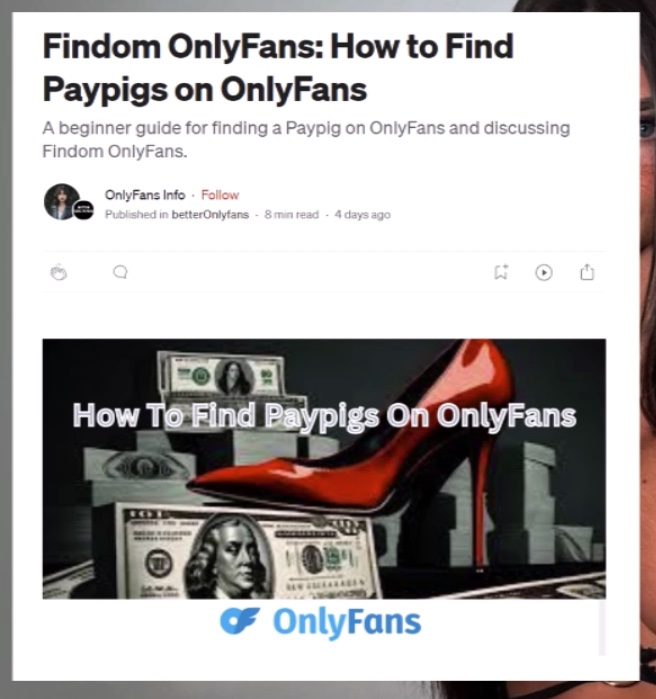
Task: Play the listen audio button
Action: (544, 272)
